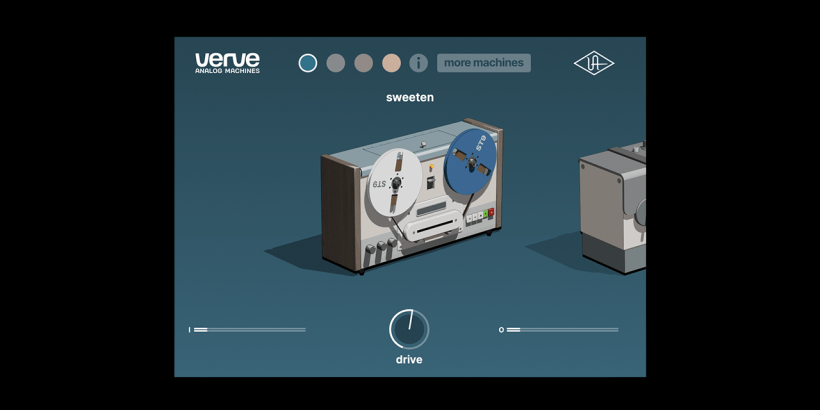Click the drive knob
820x410 pixels.
[x=409, y=329]
